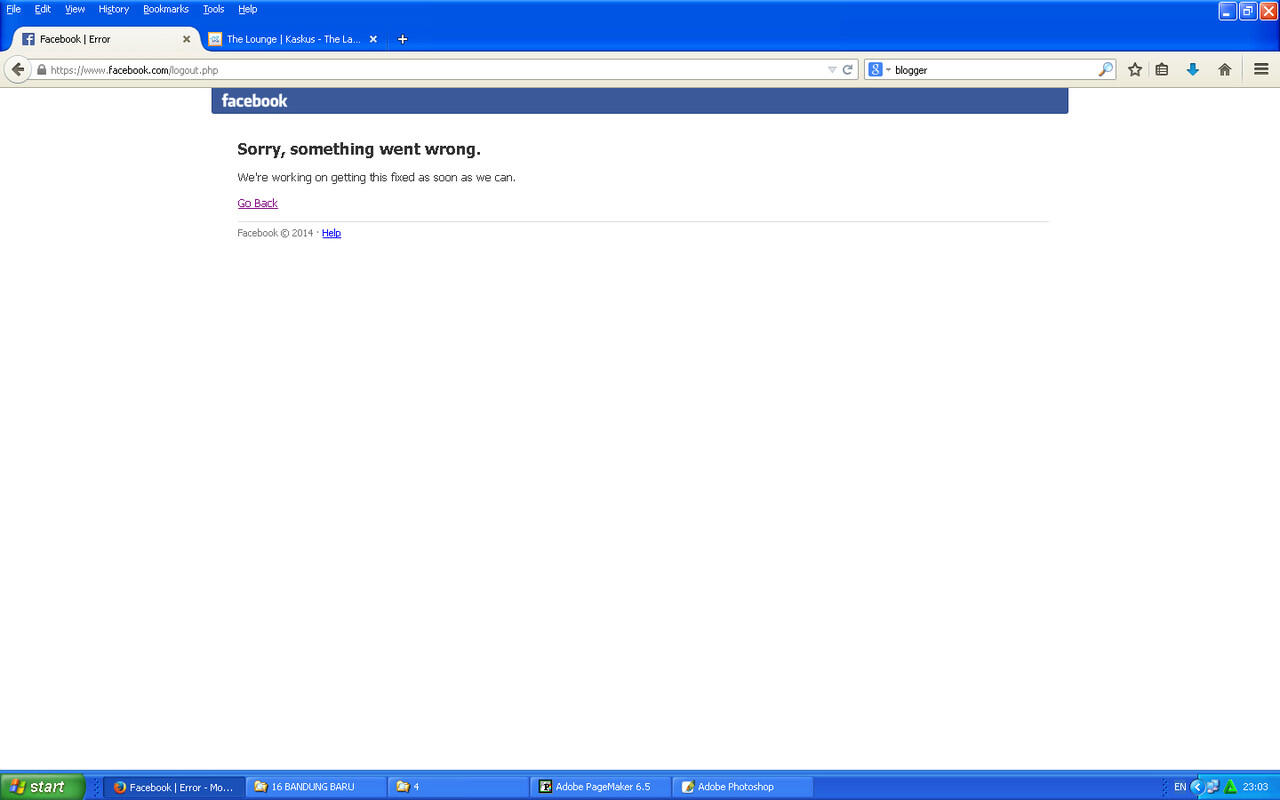Open the Firefox hamburger menu

(1261, 70)
